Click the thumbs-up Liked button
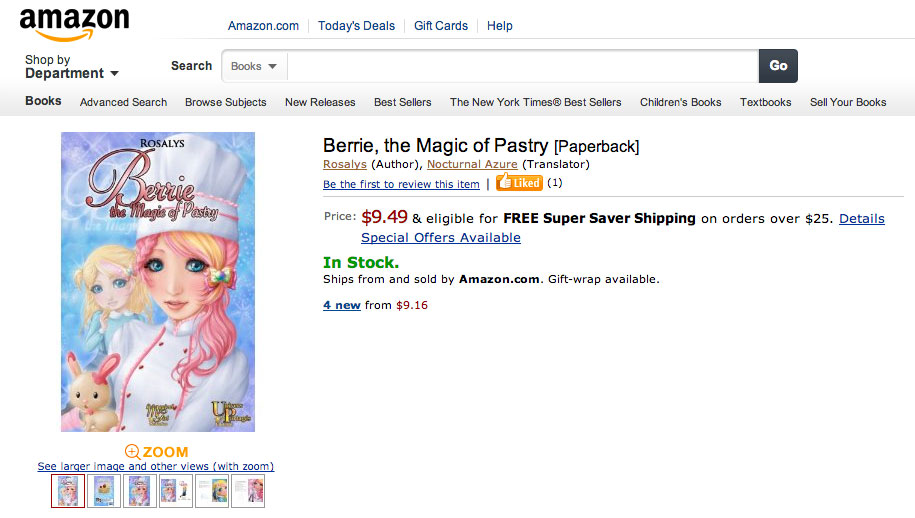 [x=519, y=183]
